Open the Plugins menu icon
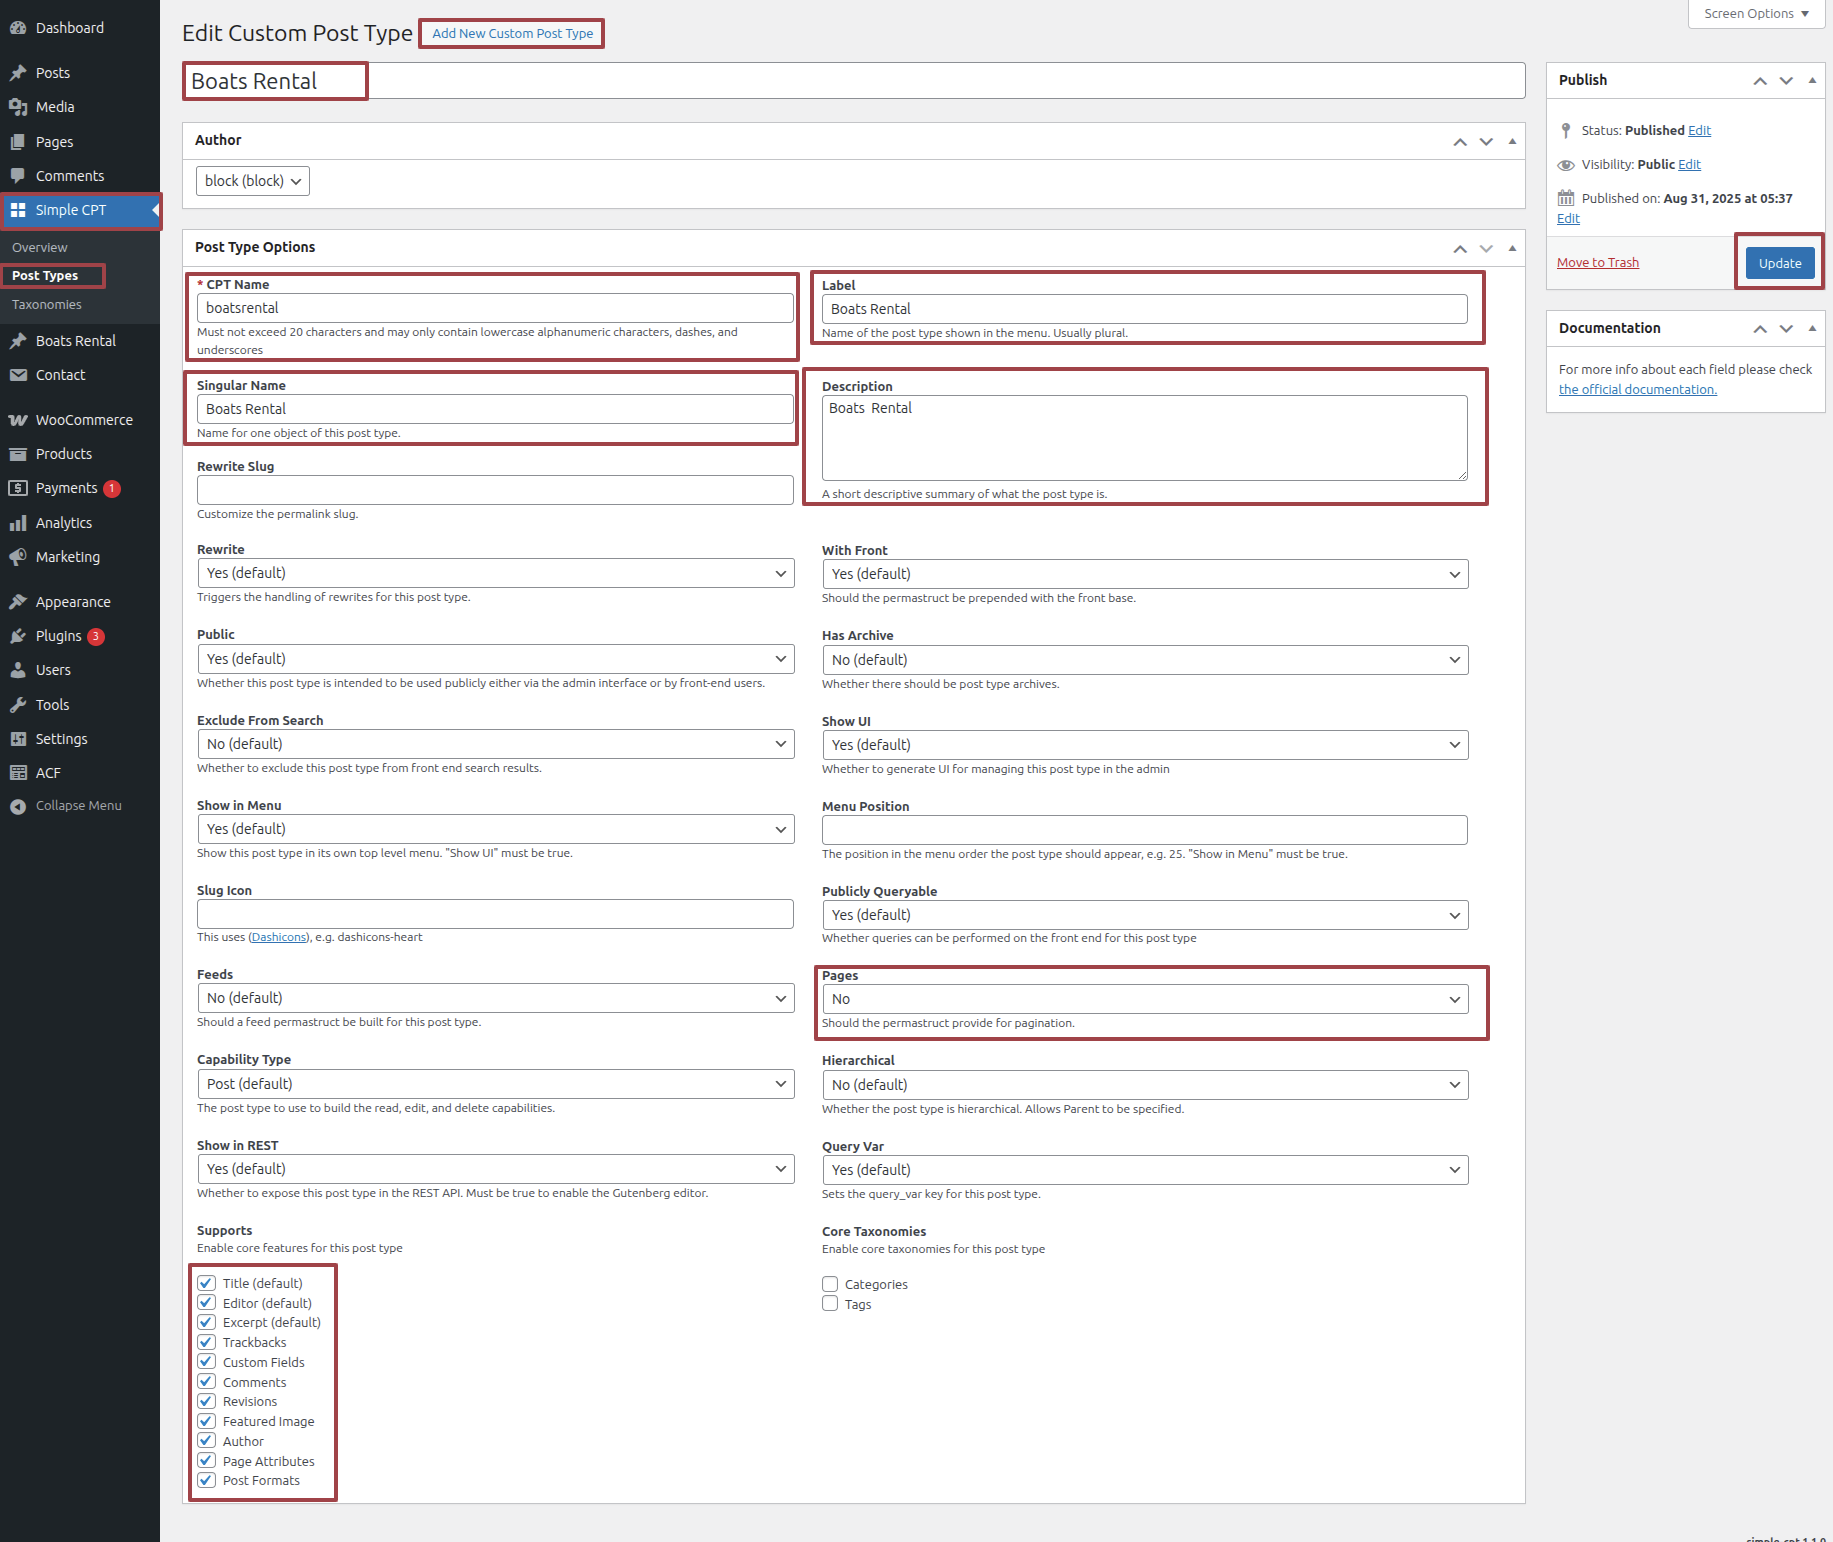 tap(18, 636)
